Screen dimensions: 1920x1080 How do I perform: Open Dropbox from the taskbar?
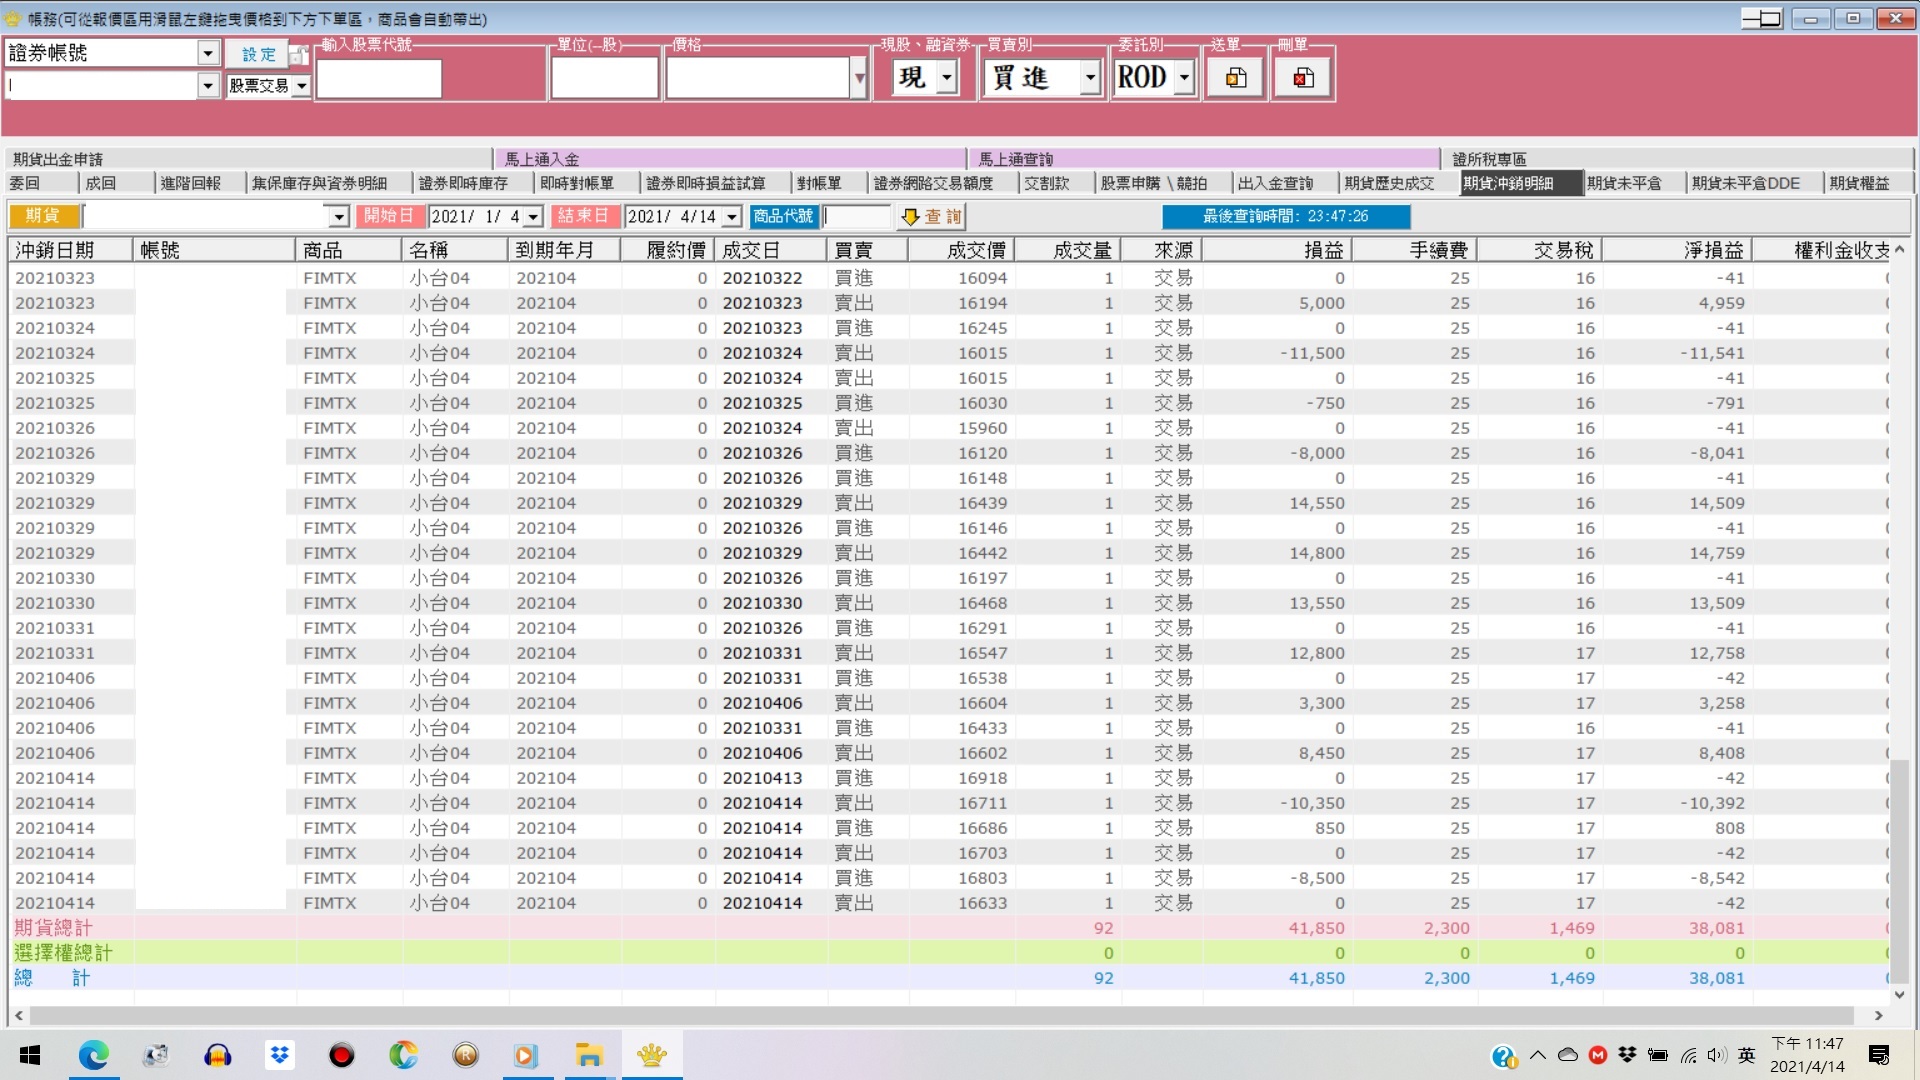[x=280, y=1055]
